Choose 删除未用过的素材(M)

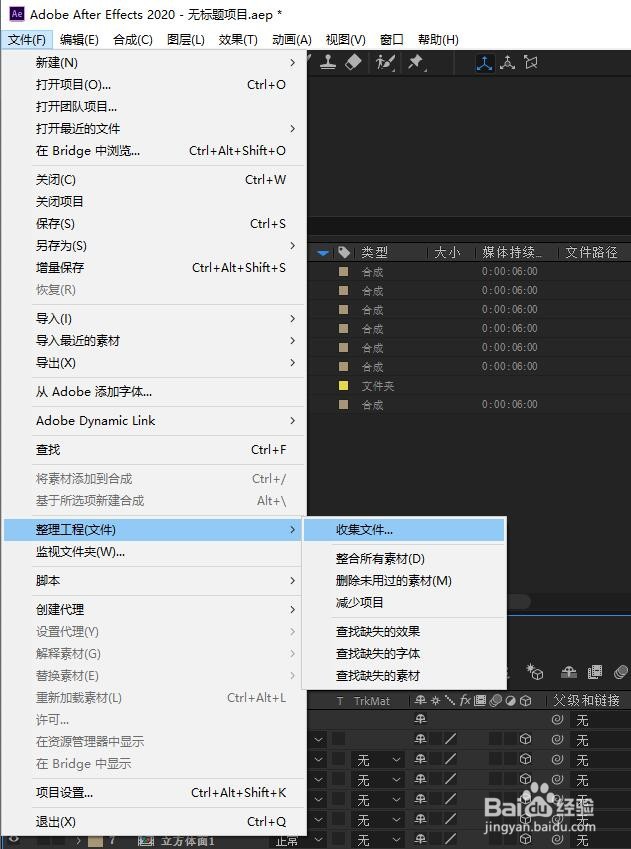[x=404, y=581]
